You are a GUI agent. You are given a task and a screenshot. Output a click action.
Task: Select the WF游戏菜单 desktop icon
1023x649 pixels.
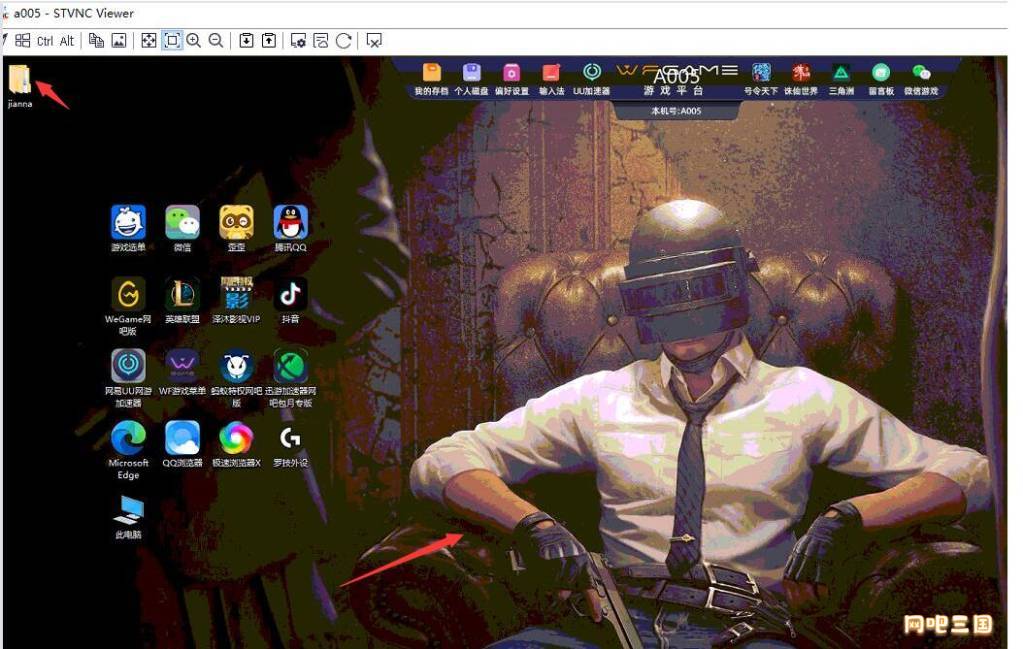click(x=182, y=372)
